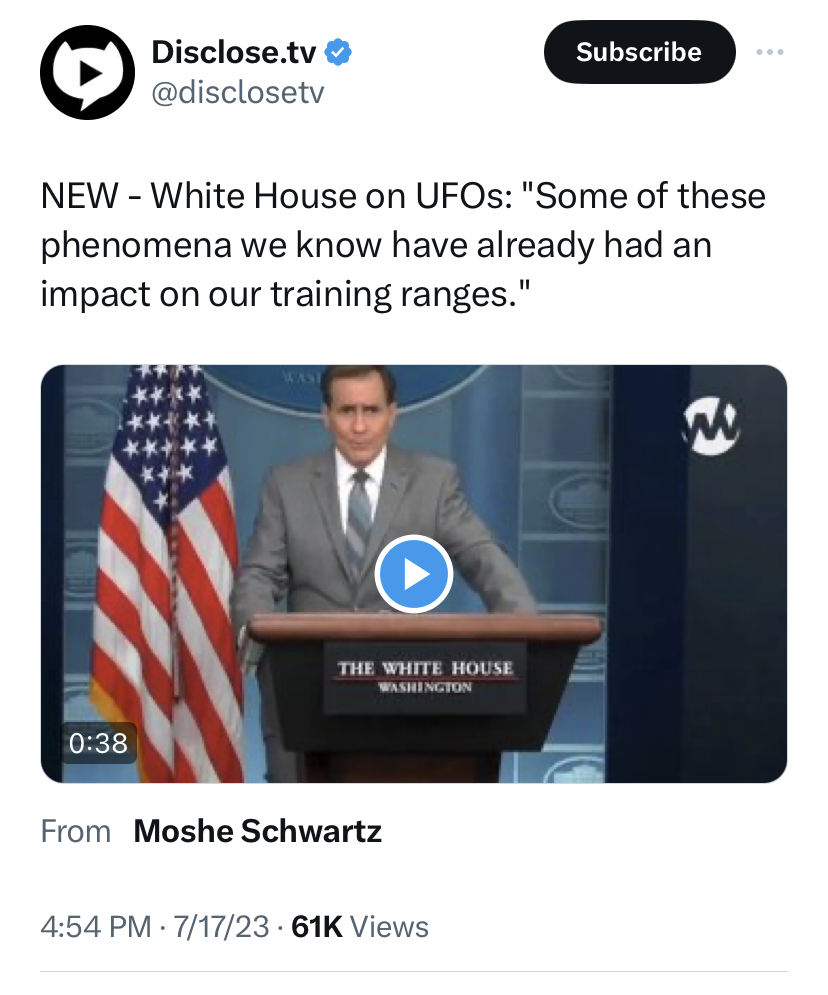Click The White House podium sign
The width and height of the screenshot is (828, 995).
[x=424, y=676]
